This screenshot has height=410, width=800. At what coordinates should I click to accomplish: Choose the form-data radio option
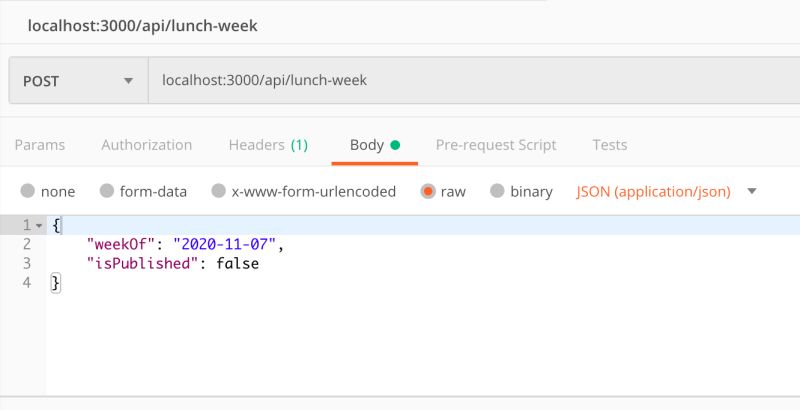[x=107, y=191]
